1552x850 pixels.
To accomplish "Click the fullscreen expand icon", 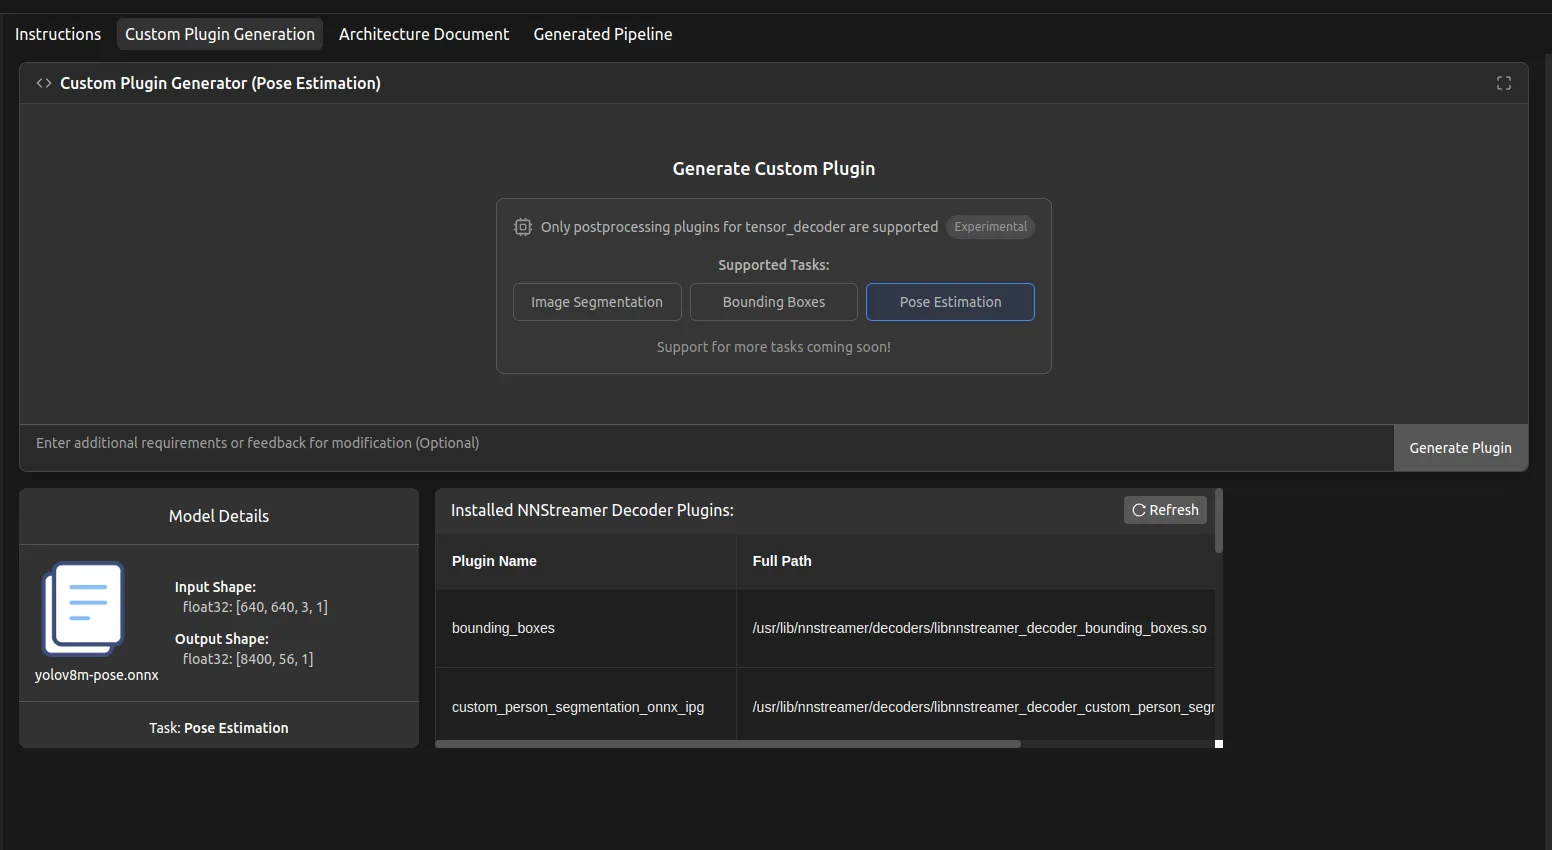I will (1503, 83).
